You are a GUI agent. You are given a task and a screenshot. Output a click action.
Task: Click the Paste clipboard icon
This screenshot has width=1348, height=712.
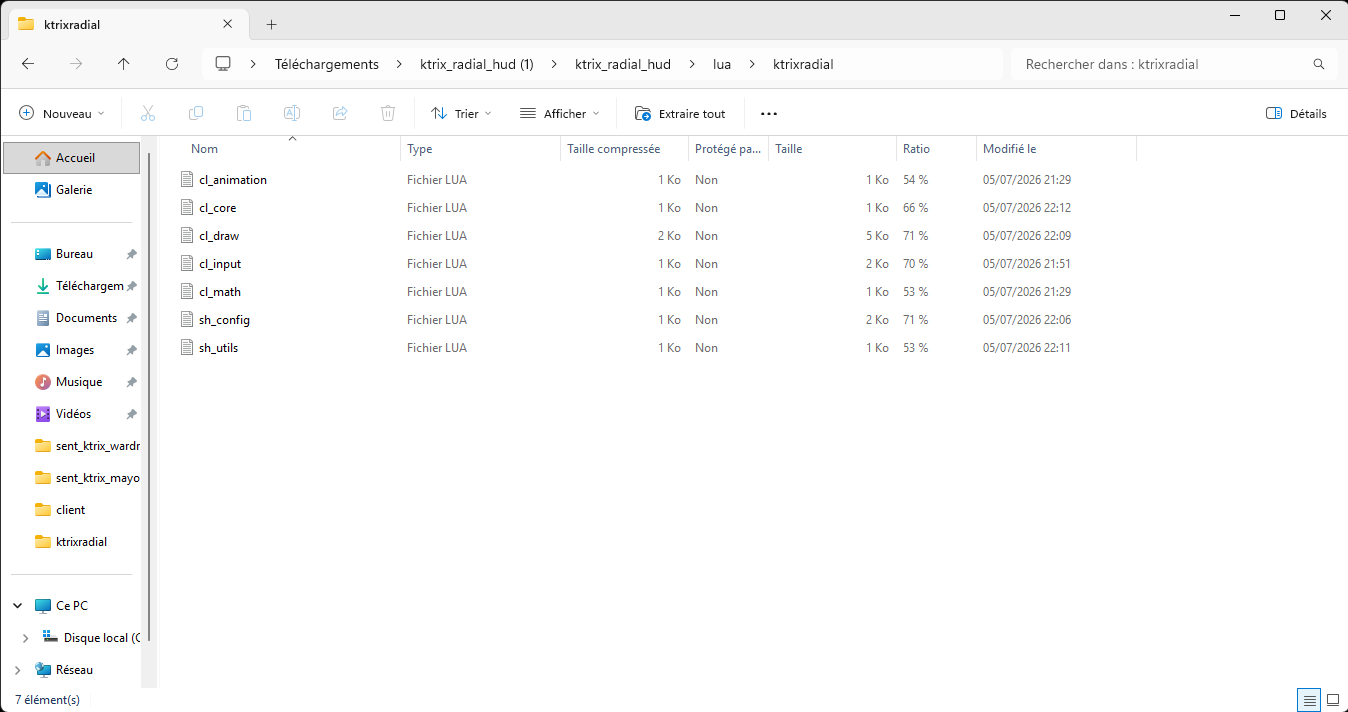pyautogui.click(x=244, y=114)
